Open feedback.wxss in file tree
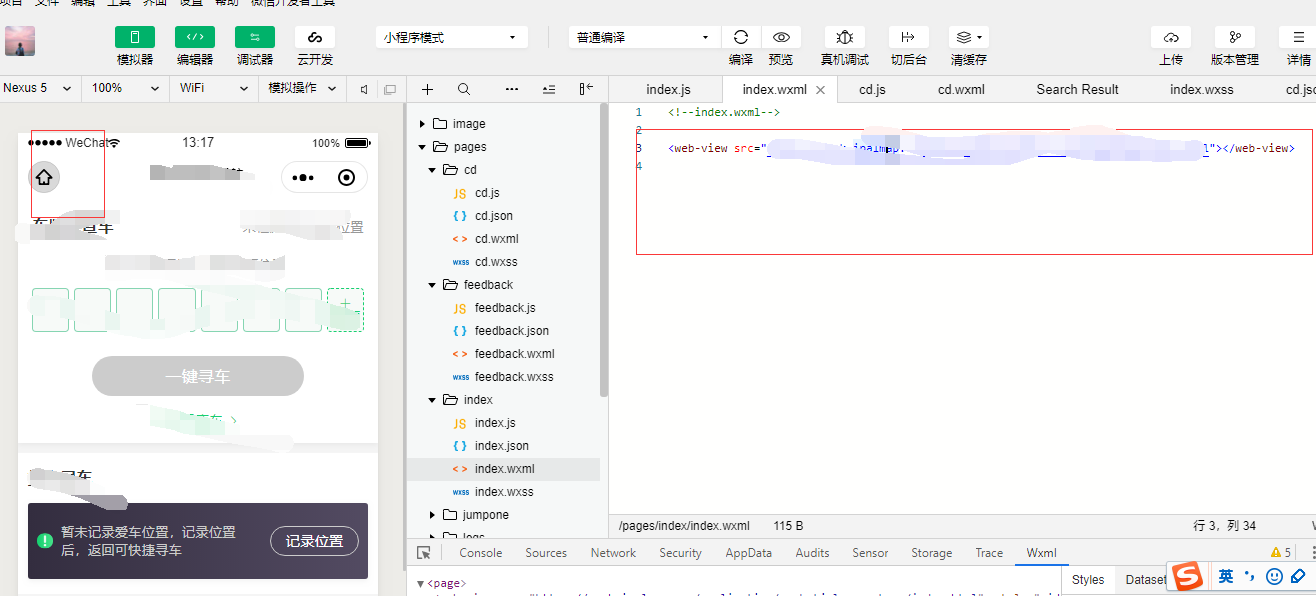 [x=514, y=377]
